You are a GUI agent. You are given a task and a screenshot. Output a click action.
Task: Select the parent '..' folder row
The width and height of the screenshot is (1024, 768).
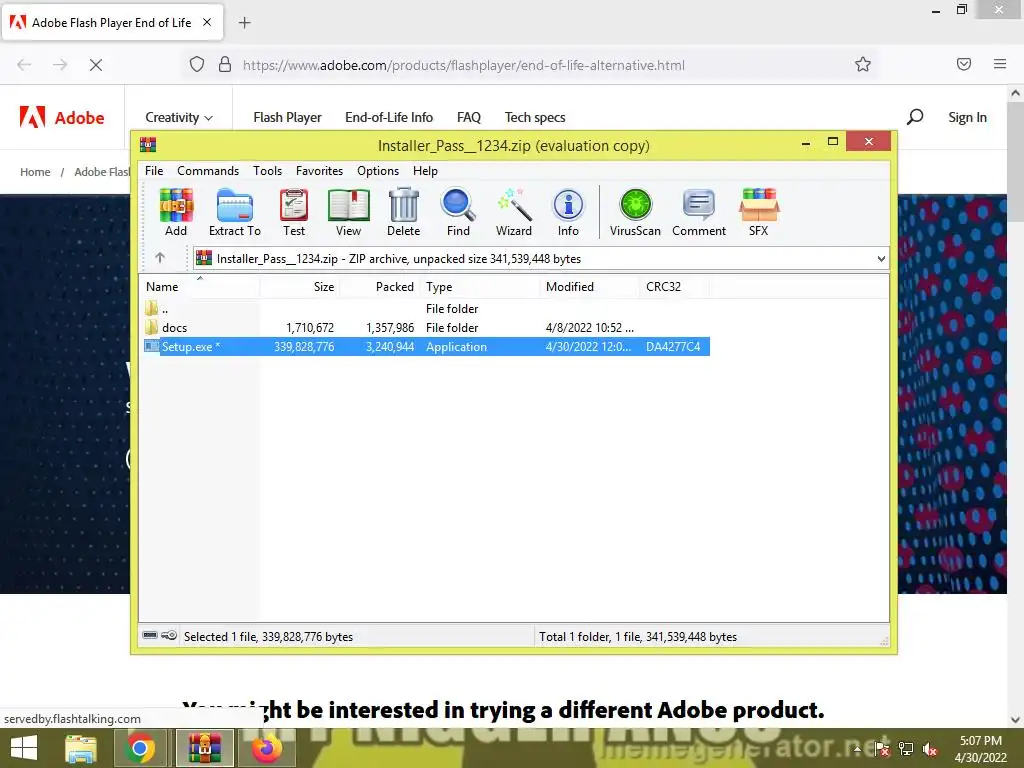[426, 309]
